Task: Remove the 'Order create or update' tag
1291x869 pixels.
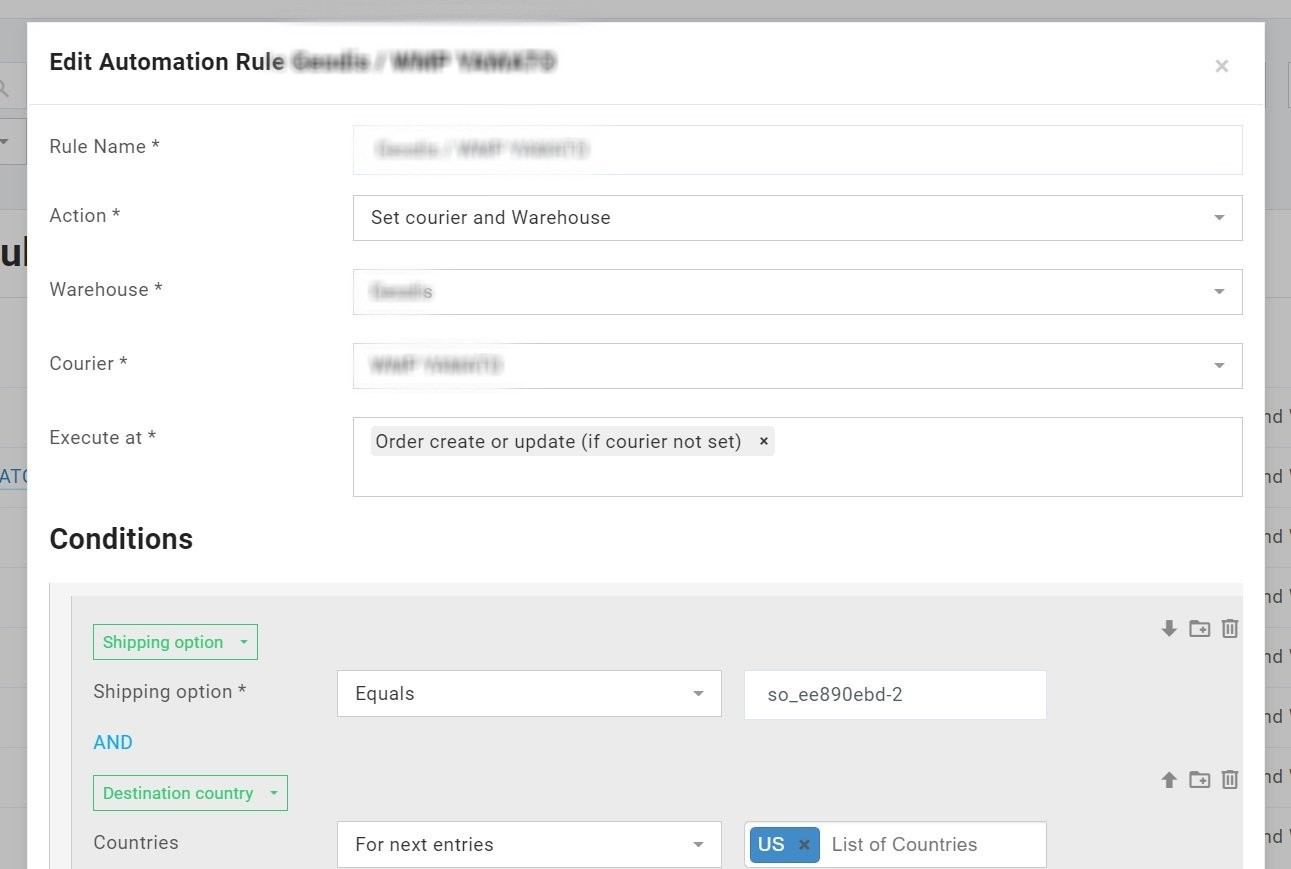Action: [x=764, y=442]
